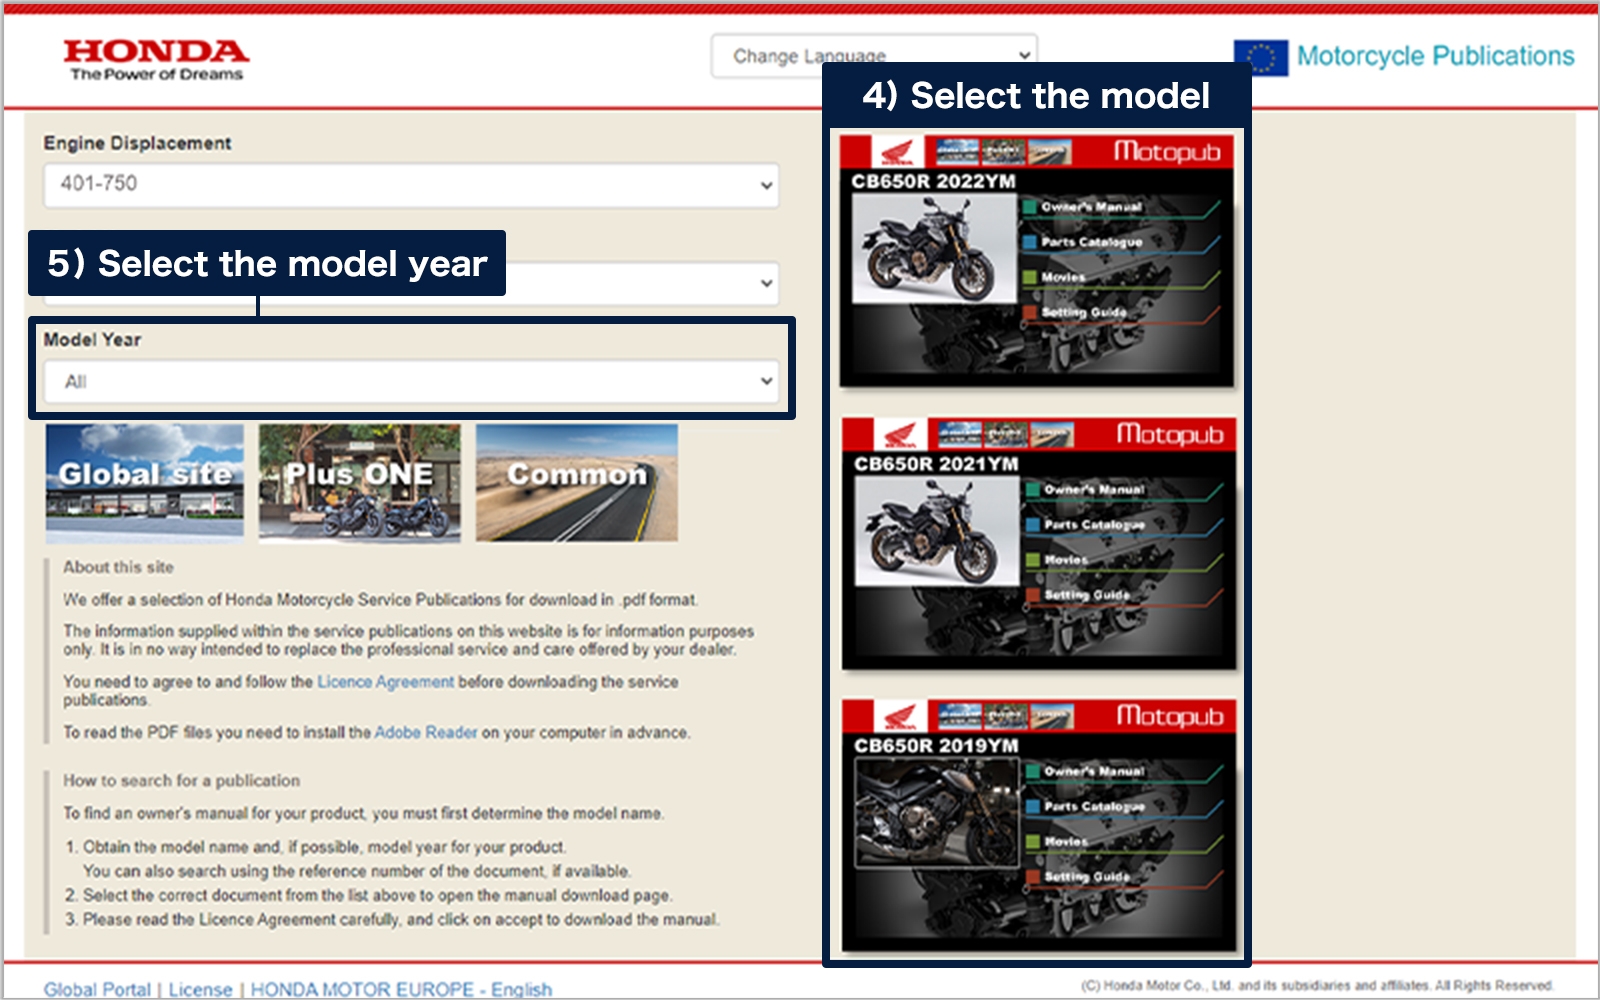Viewport: 1600px width, 1000px height.
Task: Click the Honda logo in header
Action: 156,59
